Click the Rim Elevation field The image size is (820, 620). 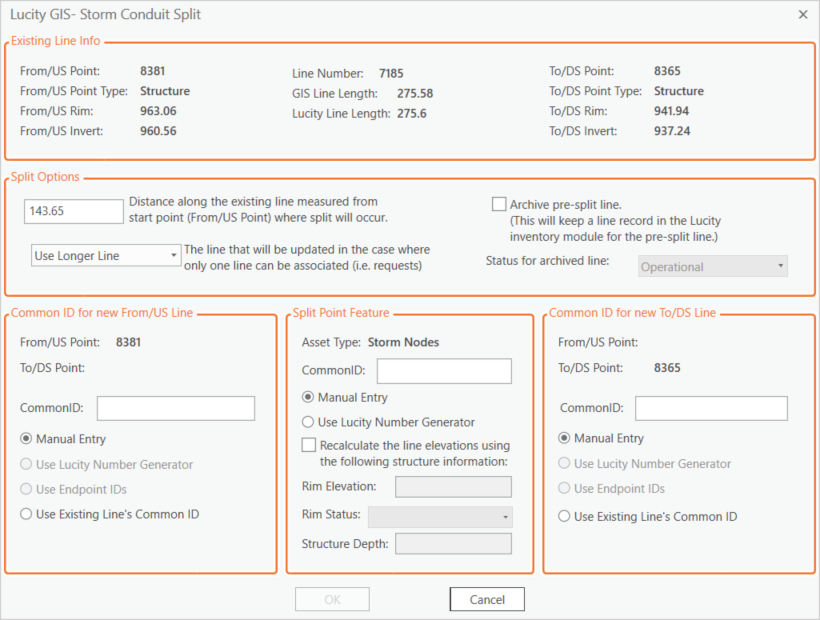pyautogui.click(x=453, y=487)
